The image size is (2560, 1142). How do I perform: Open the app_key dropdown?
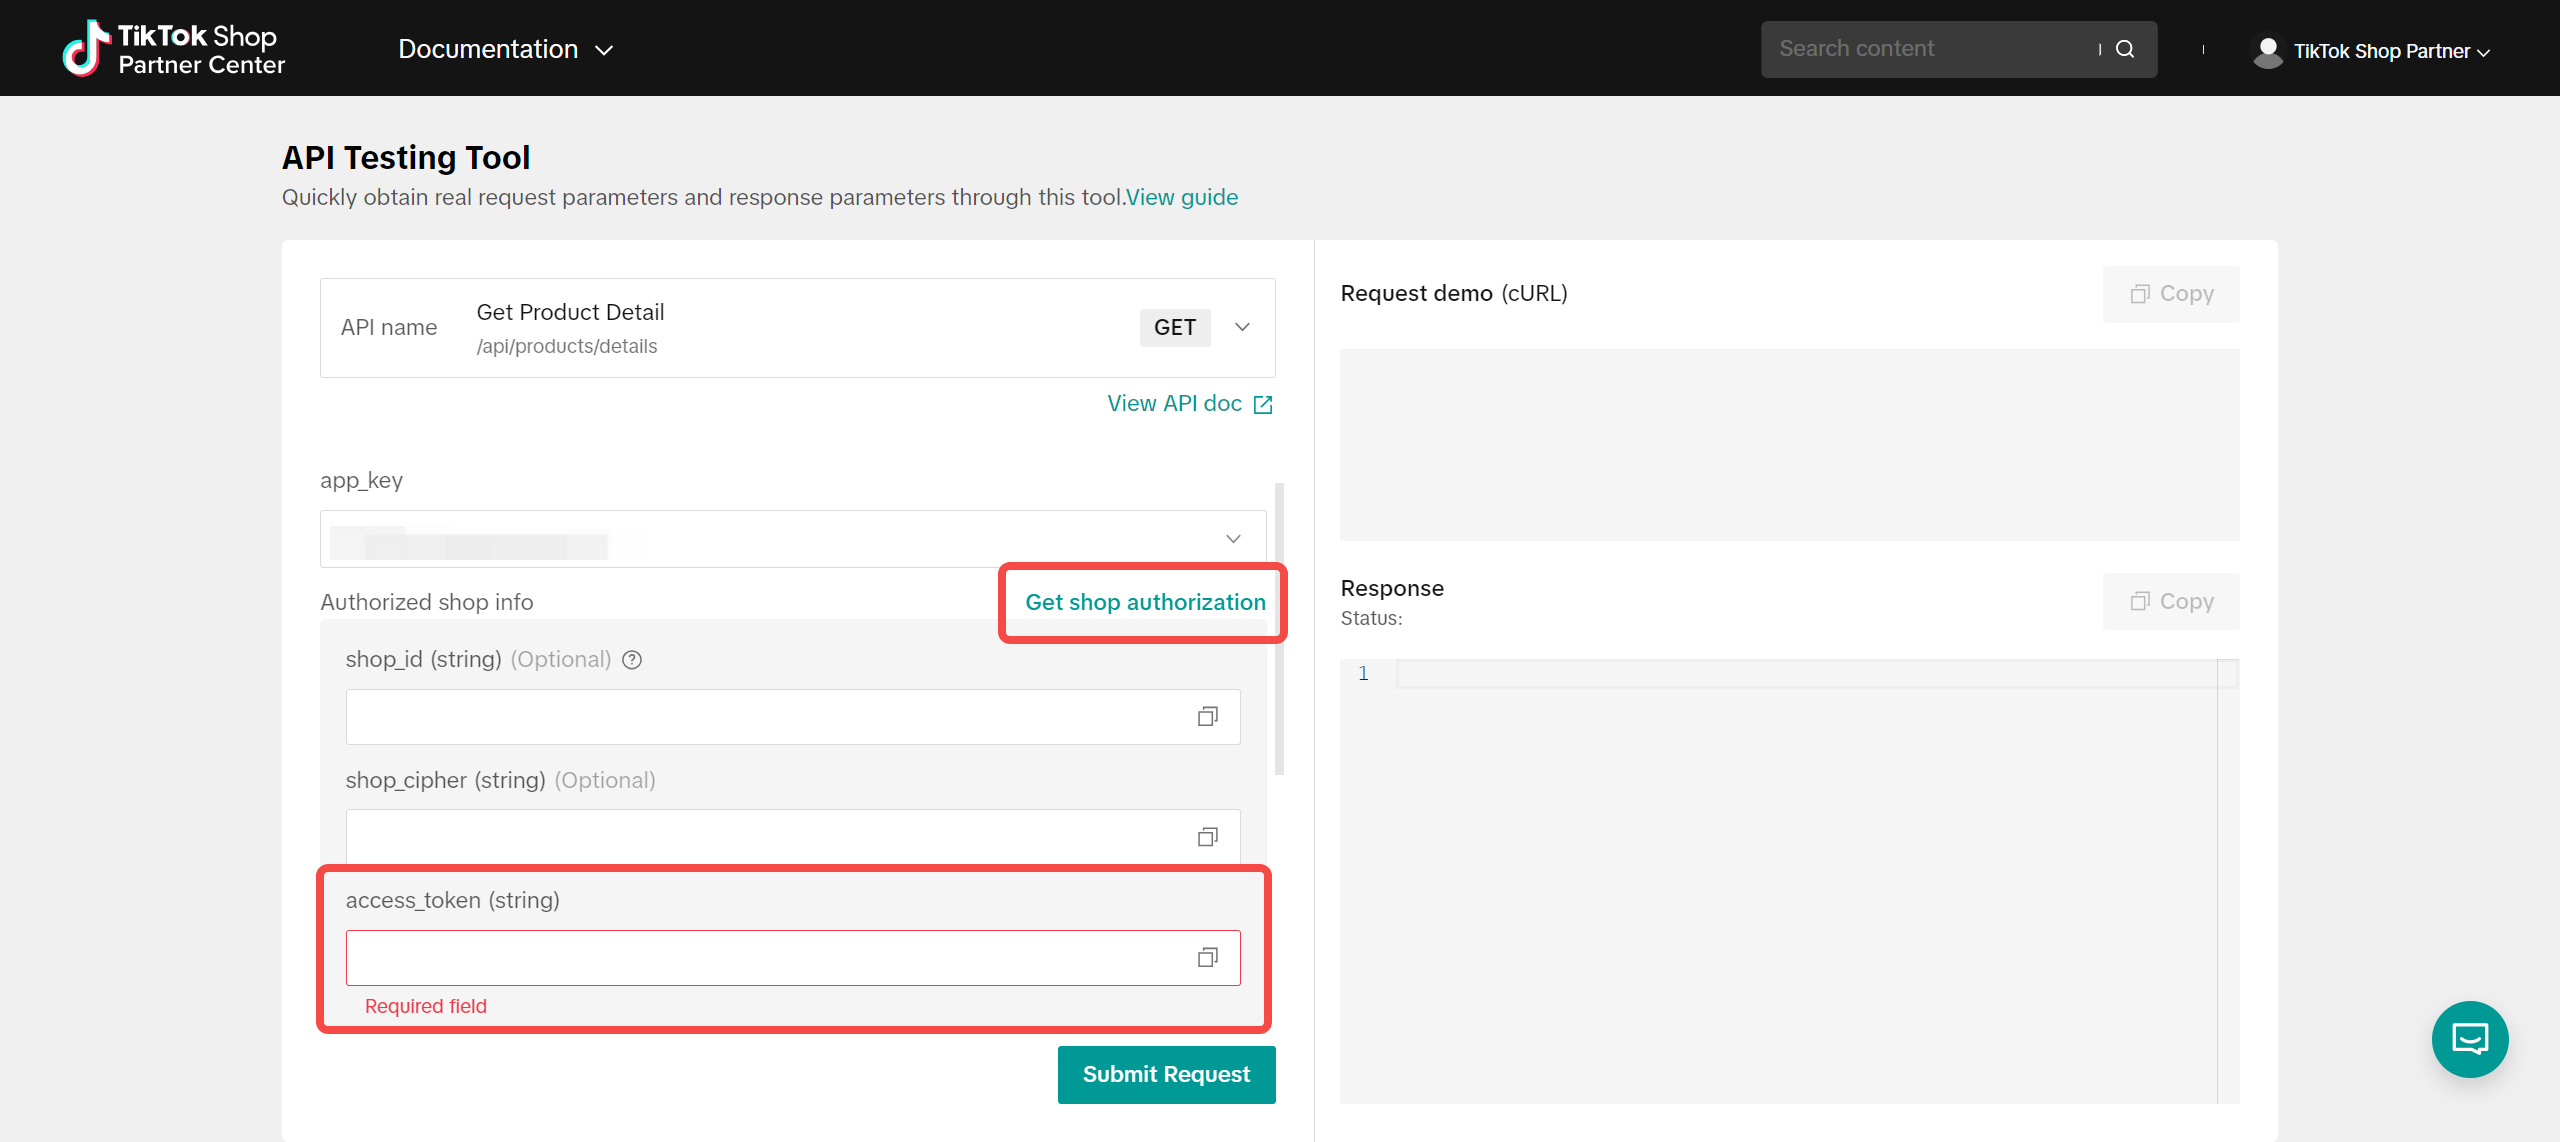(1233, 539)
